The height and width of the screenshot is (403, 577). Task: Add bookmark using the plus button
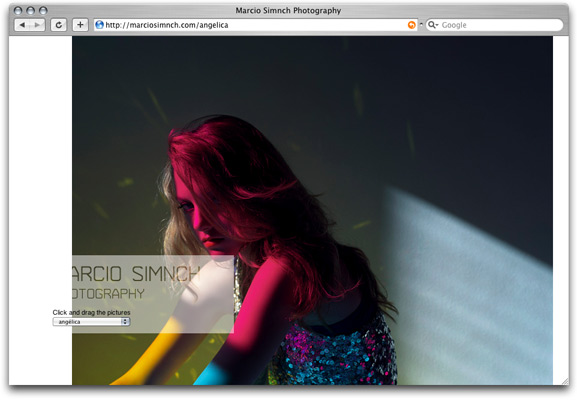coord(80,25)
